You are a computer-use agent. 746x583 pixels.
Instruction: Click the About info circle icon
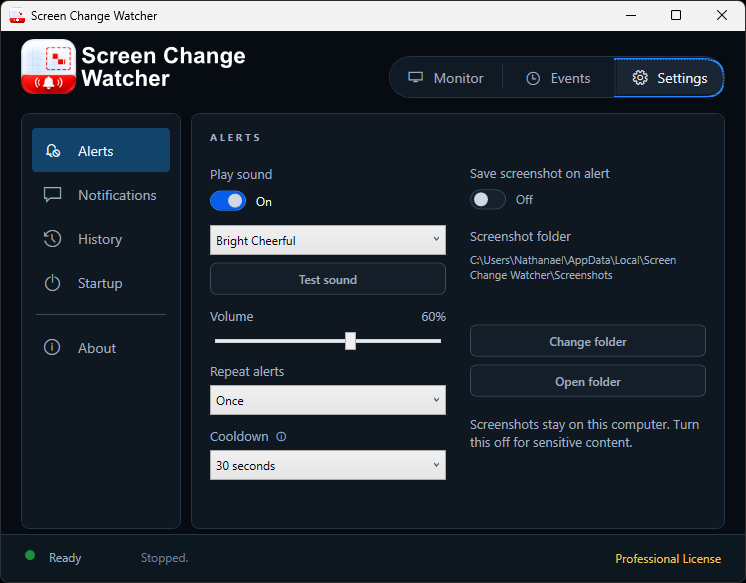coord(52,347)
